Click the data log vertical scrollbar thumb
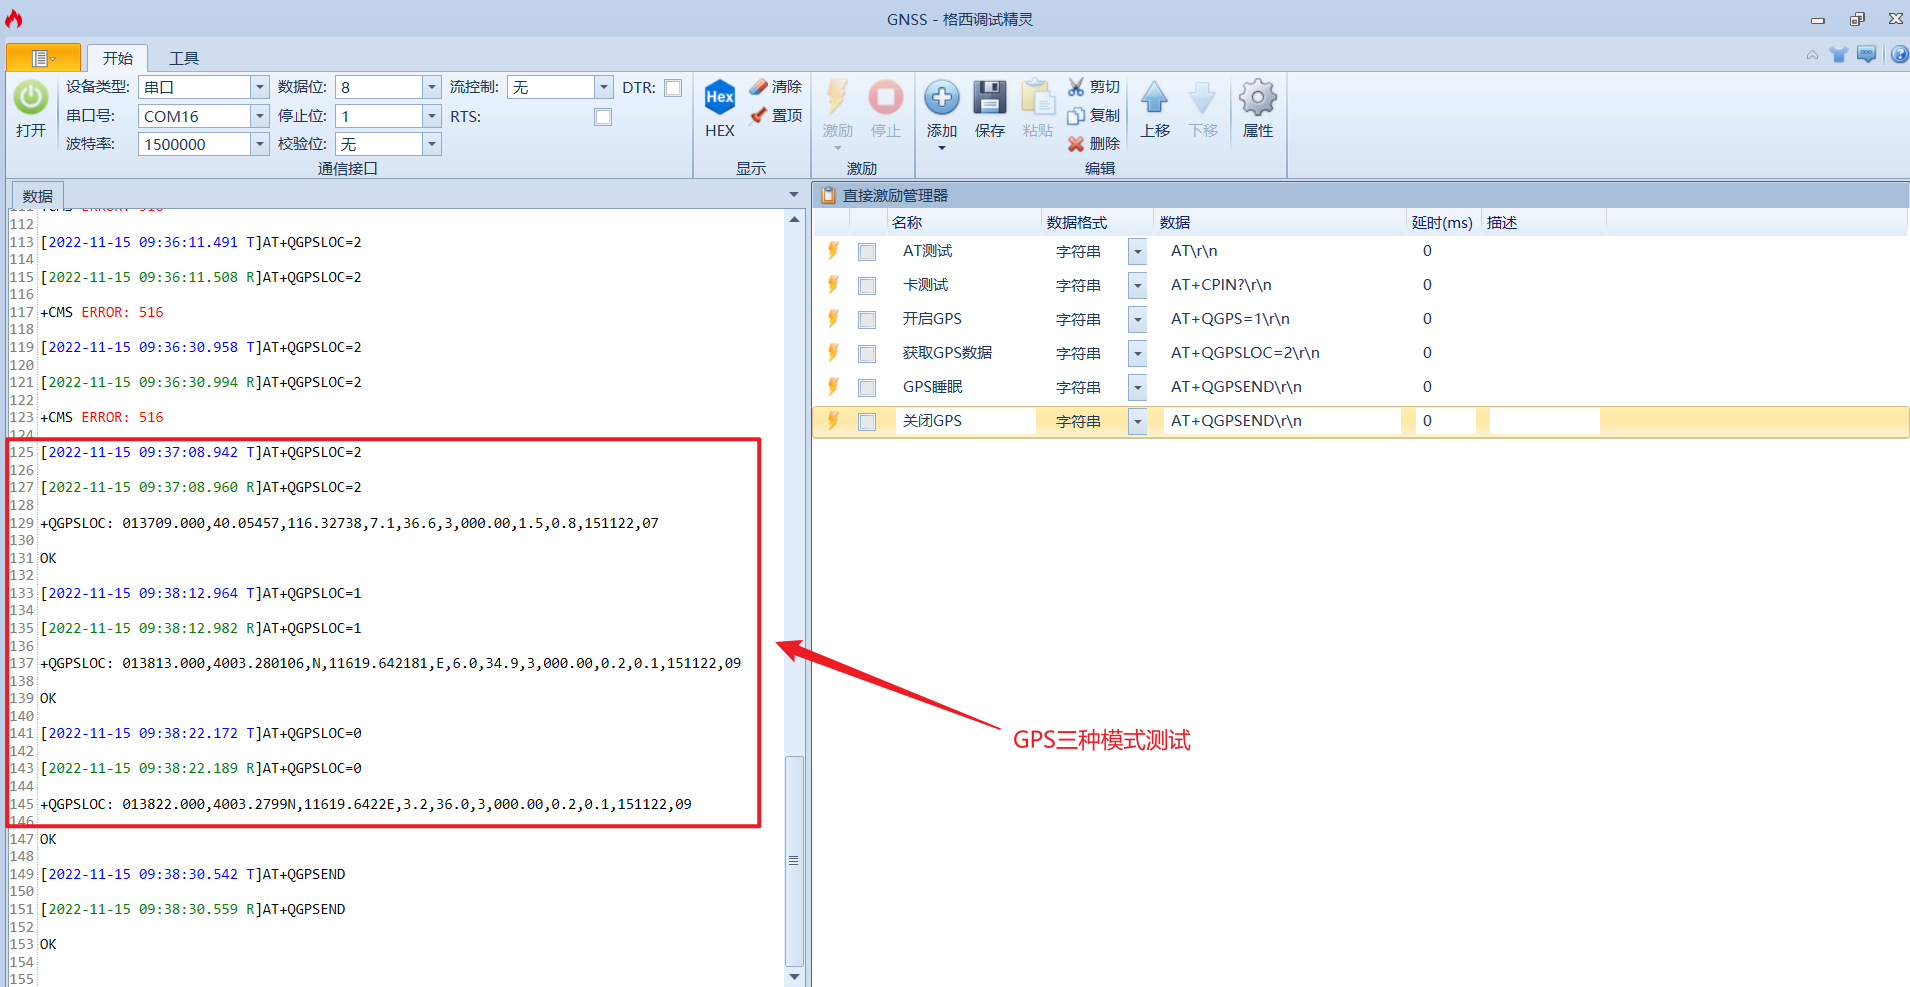 (x=794, y=860)
